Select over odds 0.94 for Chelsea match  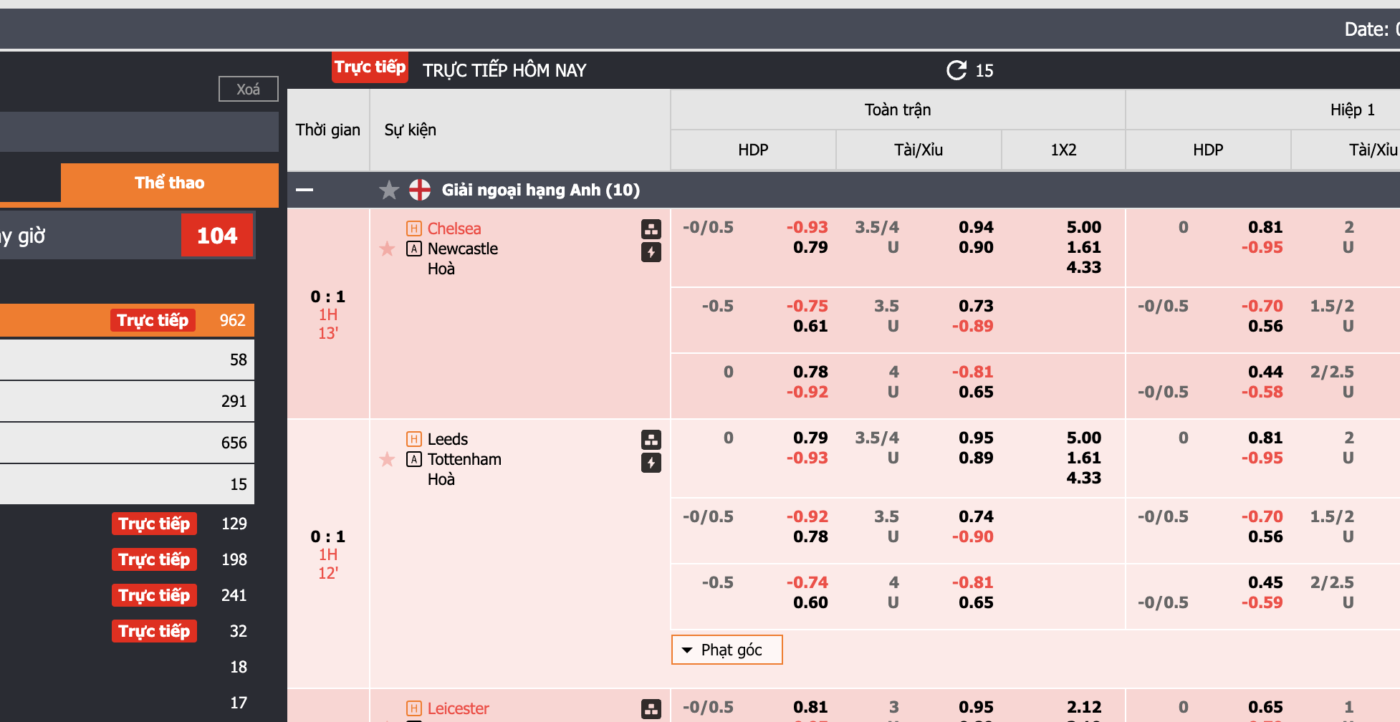976,227
